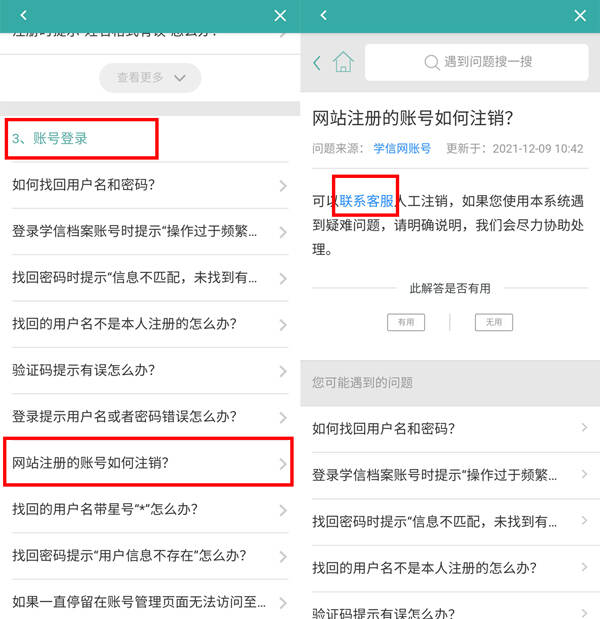Image resolution: width=600 pixels, height=619 pixels.
Task: Open chevron for 如何找回用户名和密码 in left list
Action: click(283, 186)
